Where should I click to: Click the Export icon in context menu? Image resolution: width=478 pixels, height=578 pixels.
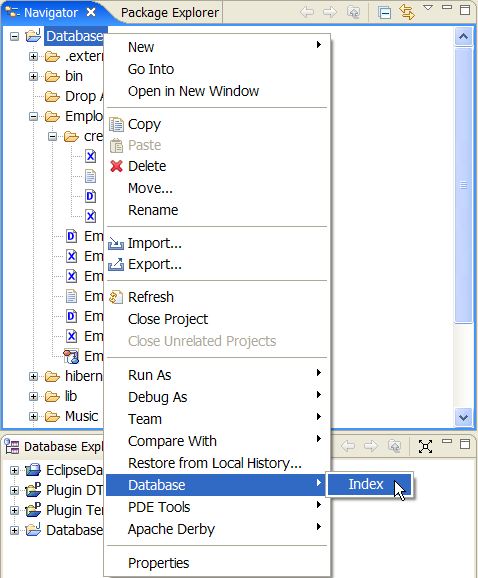click(116, 264)
